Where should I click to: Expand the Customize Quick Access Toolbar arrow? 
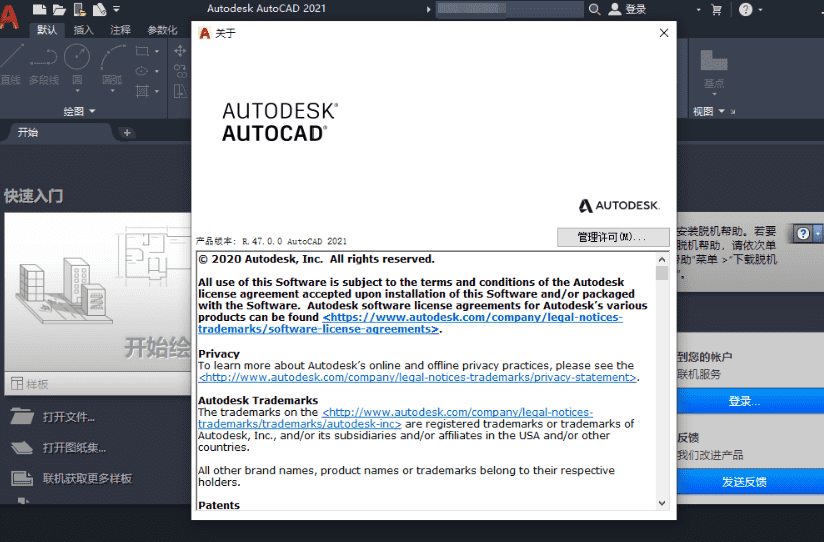pos(117,9)
